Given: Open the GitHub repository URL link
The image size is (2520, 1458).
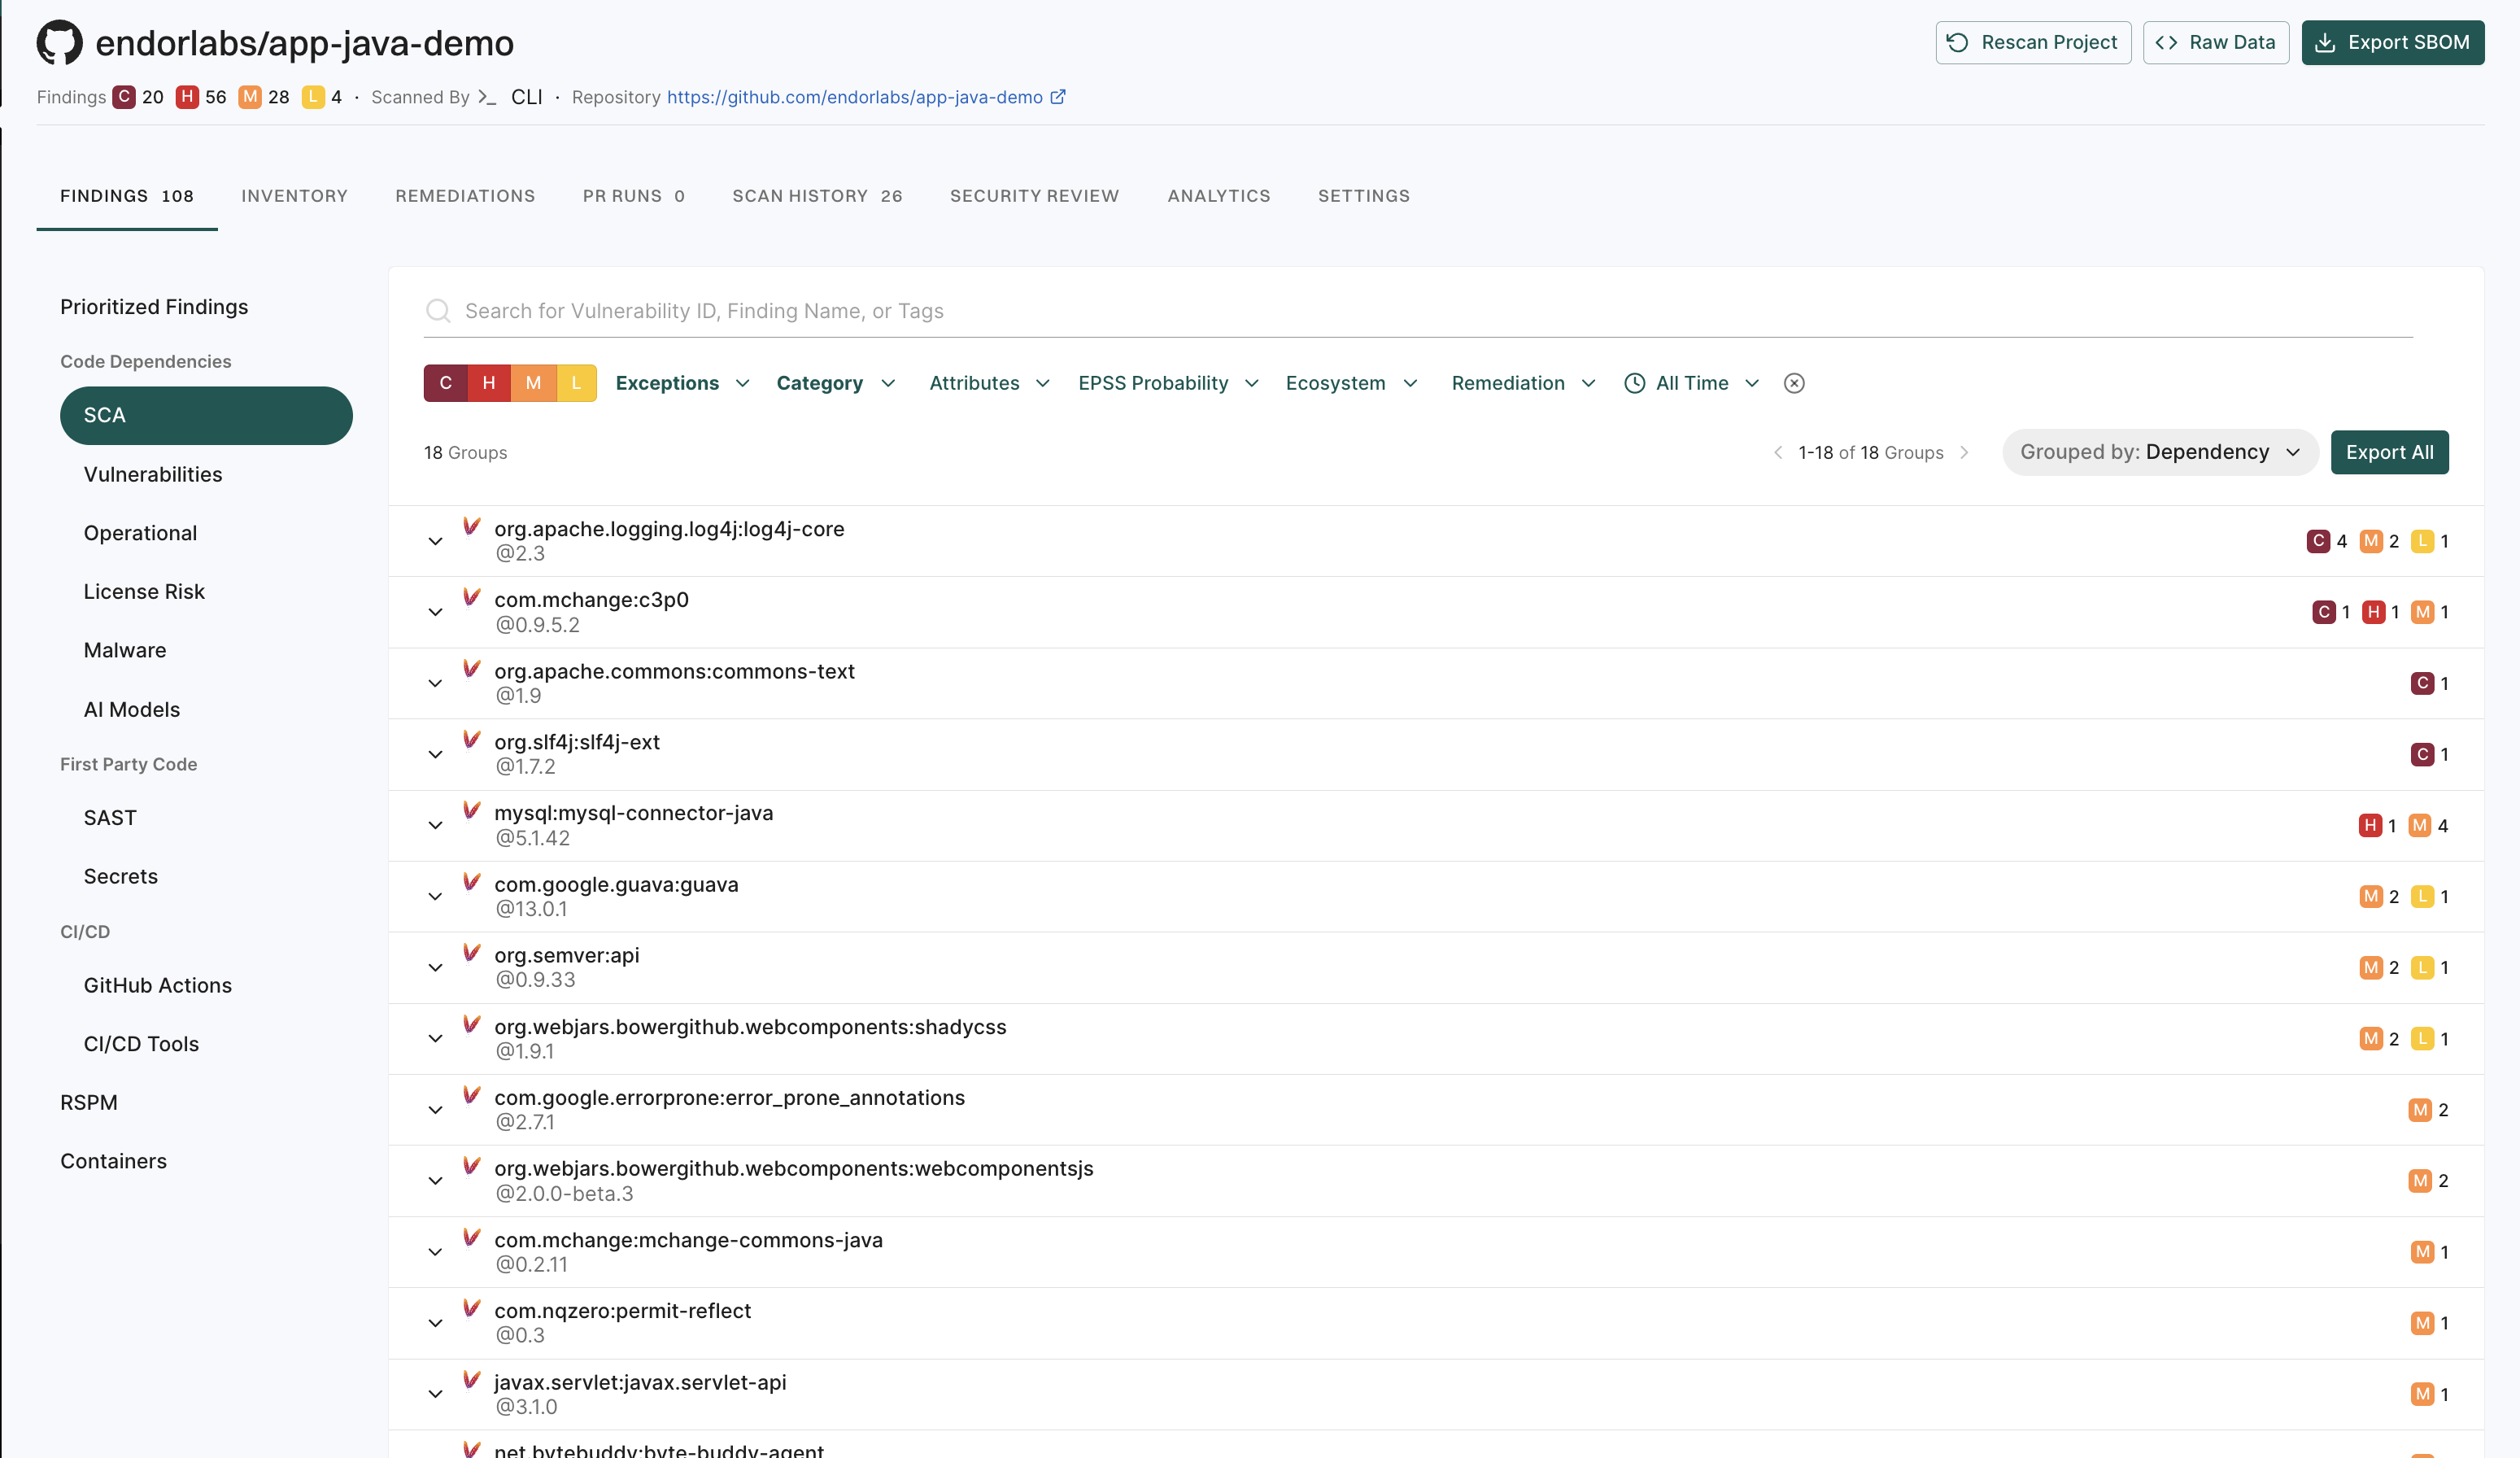Looking at the screenshot, I should pyautogui.click(x=855, y=97).
